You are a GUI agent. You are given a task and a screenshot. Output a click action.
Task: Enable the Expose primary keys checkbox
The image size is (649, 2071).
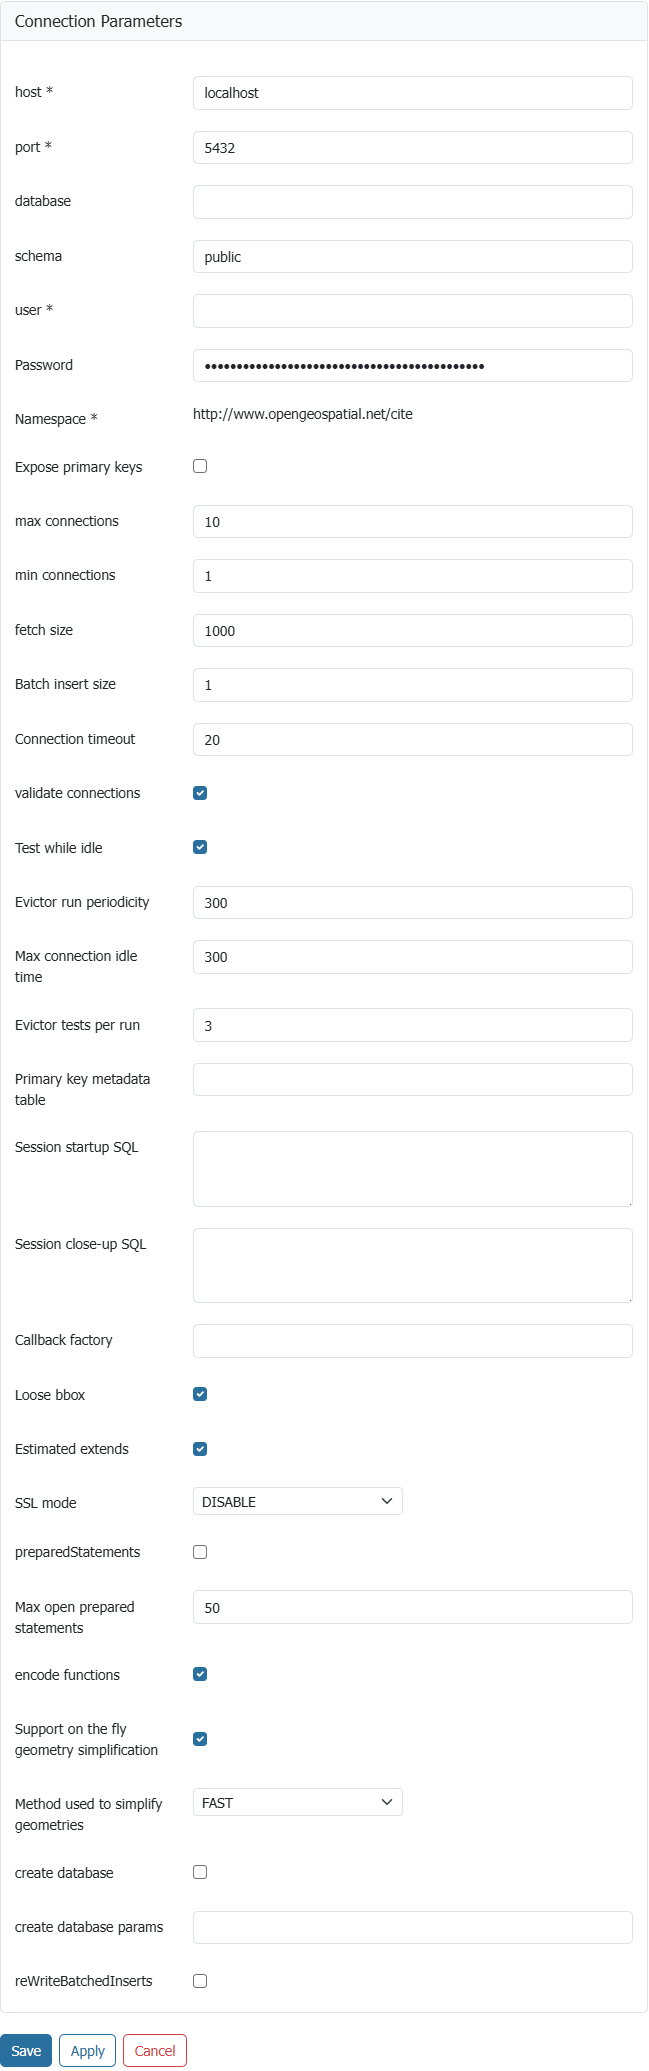click(200, 466)
